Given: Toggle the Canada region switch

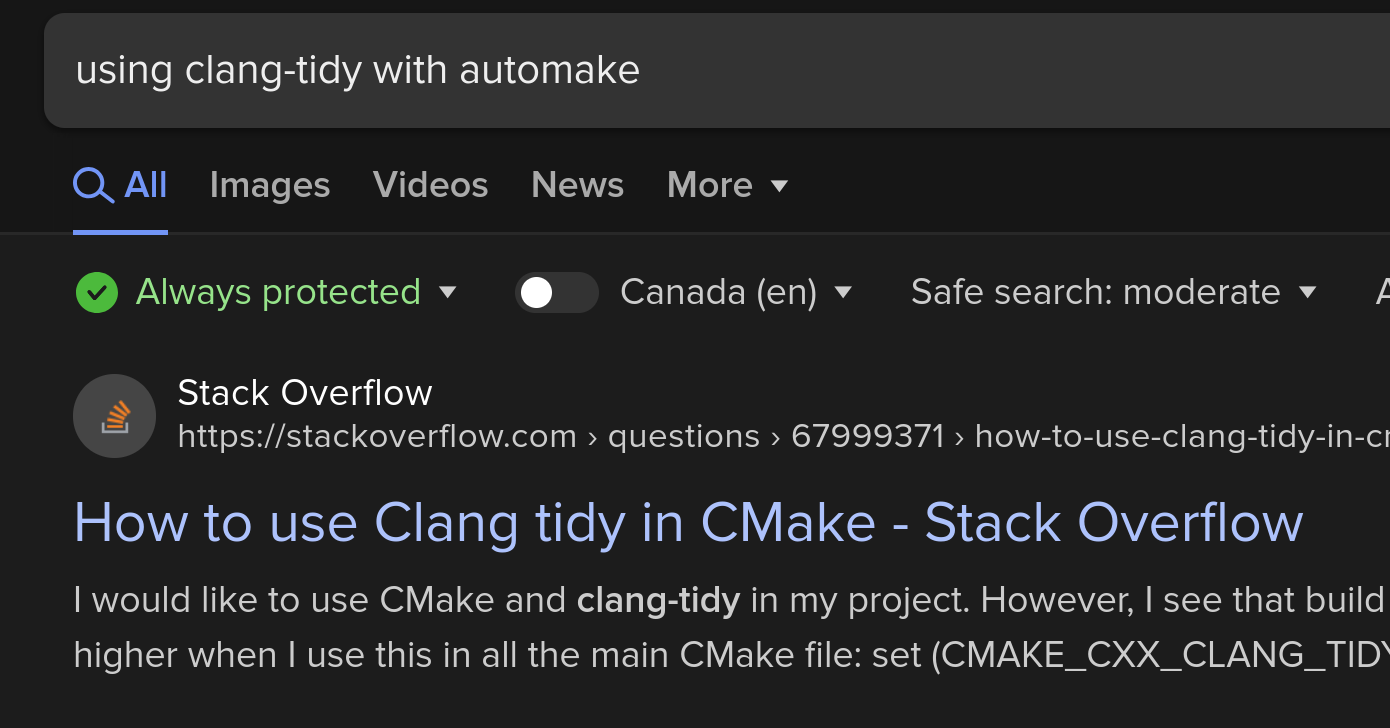Looking at the screenshot, I should (x=556, y=292).
